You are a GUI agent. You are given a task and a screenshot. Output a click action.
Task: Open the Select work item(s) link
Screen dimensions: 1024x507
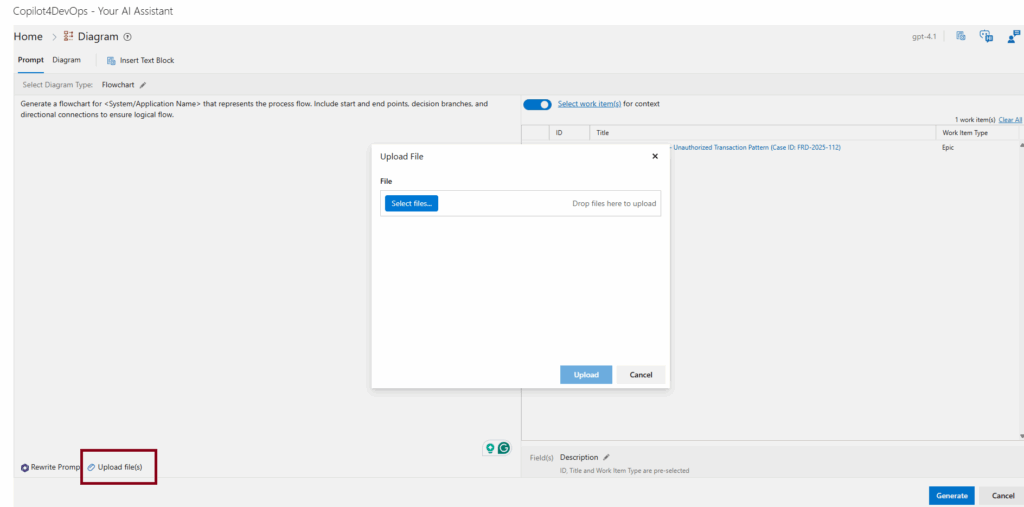coord(589,104)
